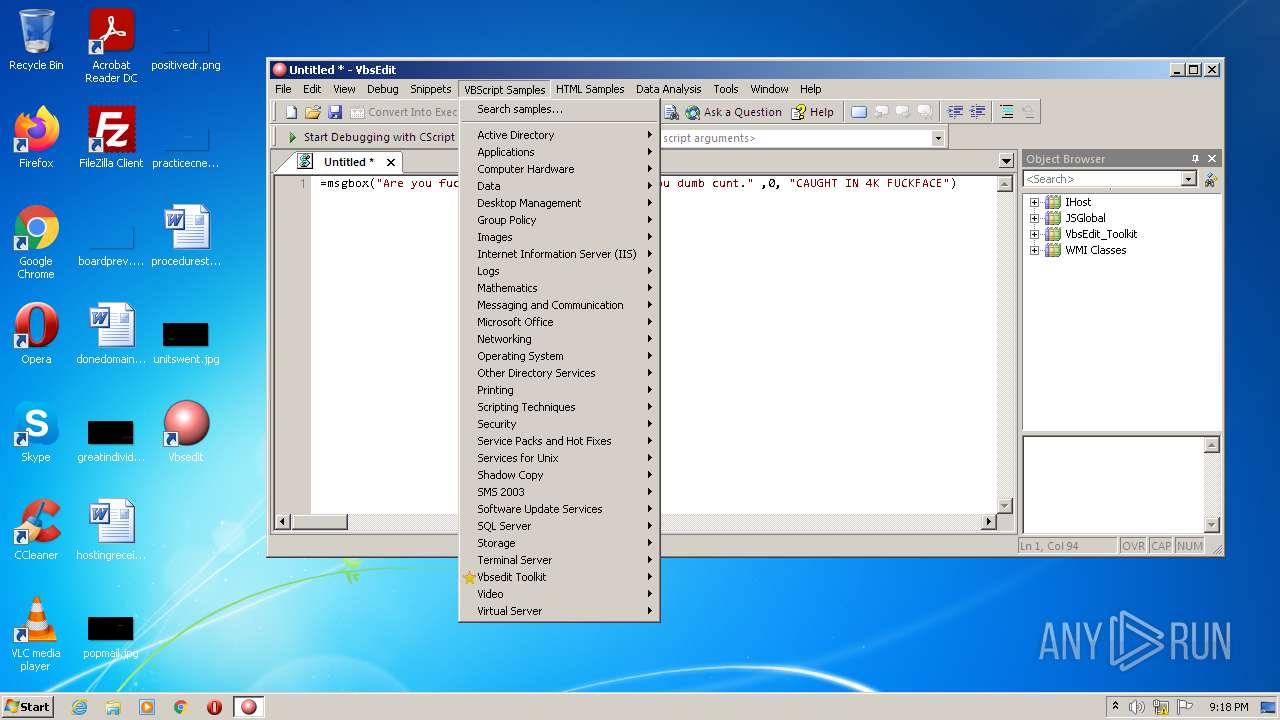This screenshot has width=1280, height=720.
Task: Expand the Computer Hardware submenu
Action: [559, 169]
